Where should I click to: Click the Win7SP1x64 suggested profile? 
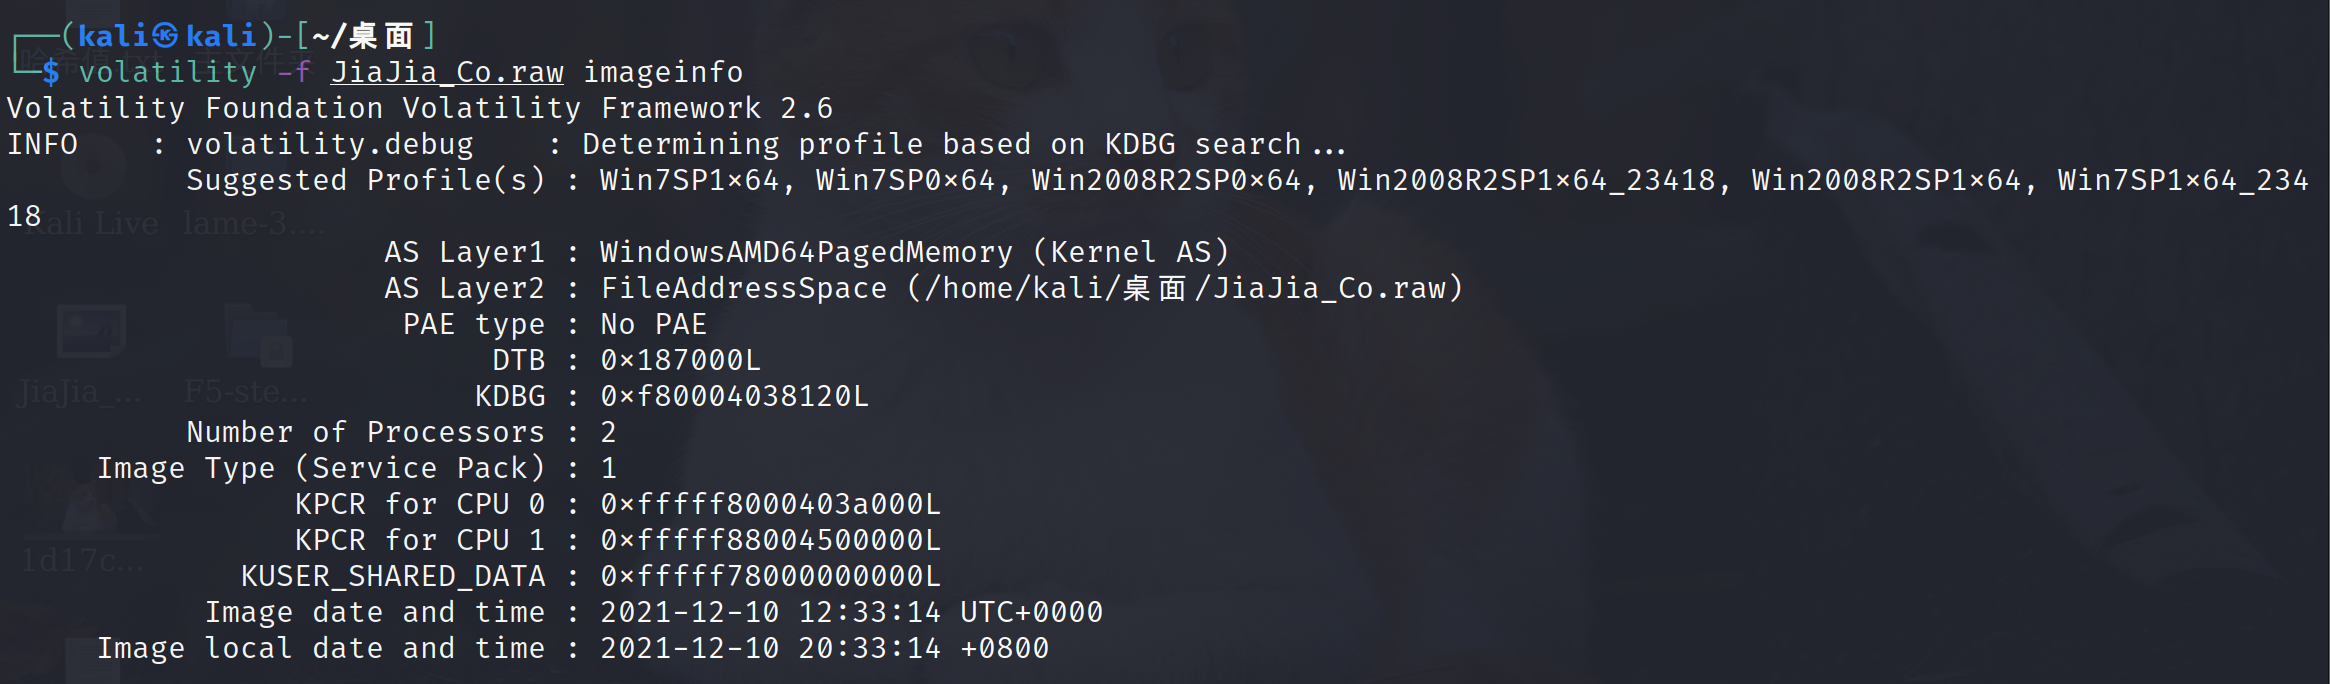[689, 180]
